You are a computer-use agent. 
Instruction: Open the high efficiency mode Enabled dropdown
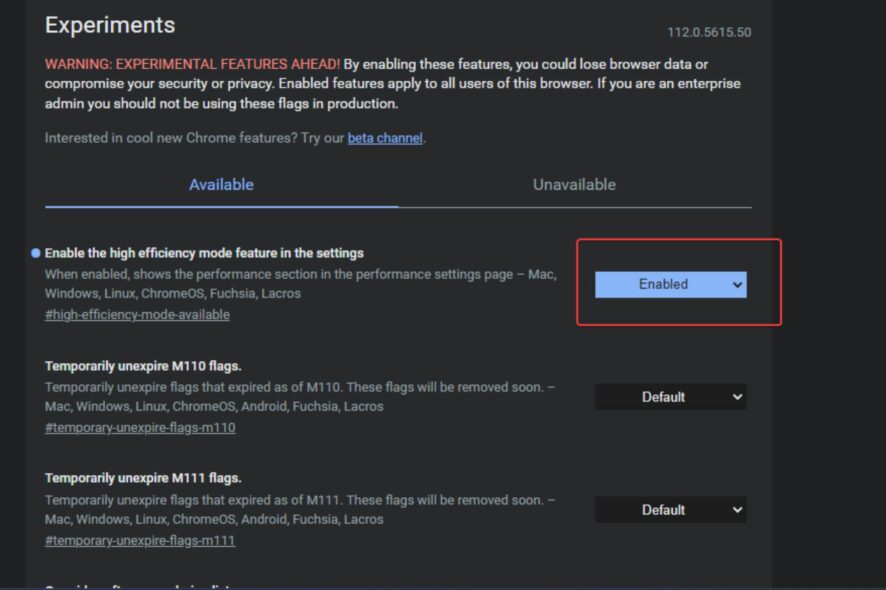point(670,285)
